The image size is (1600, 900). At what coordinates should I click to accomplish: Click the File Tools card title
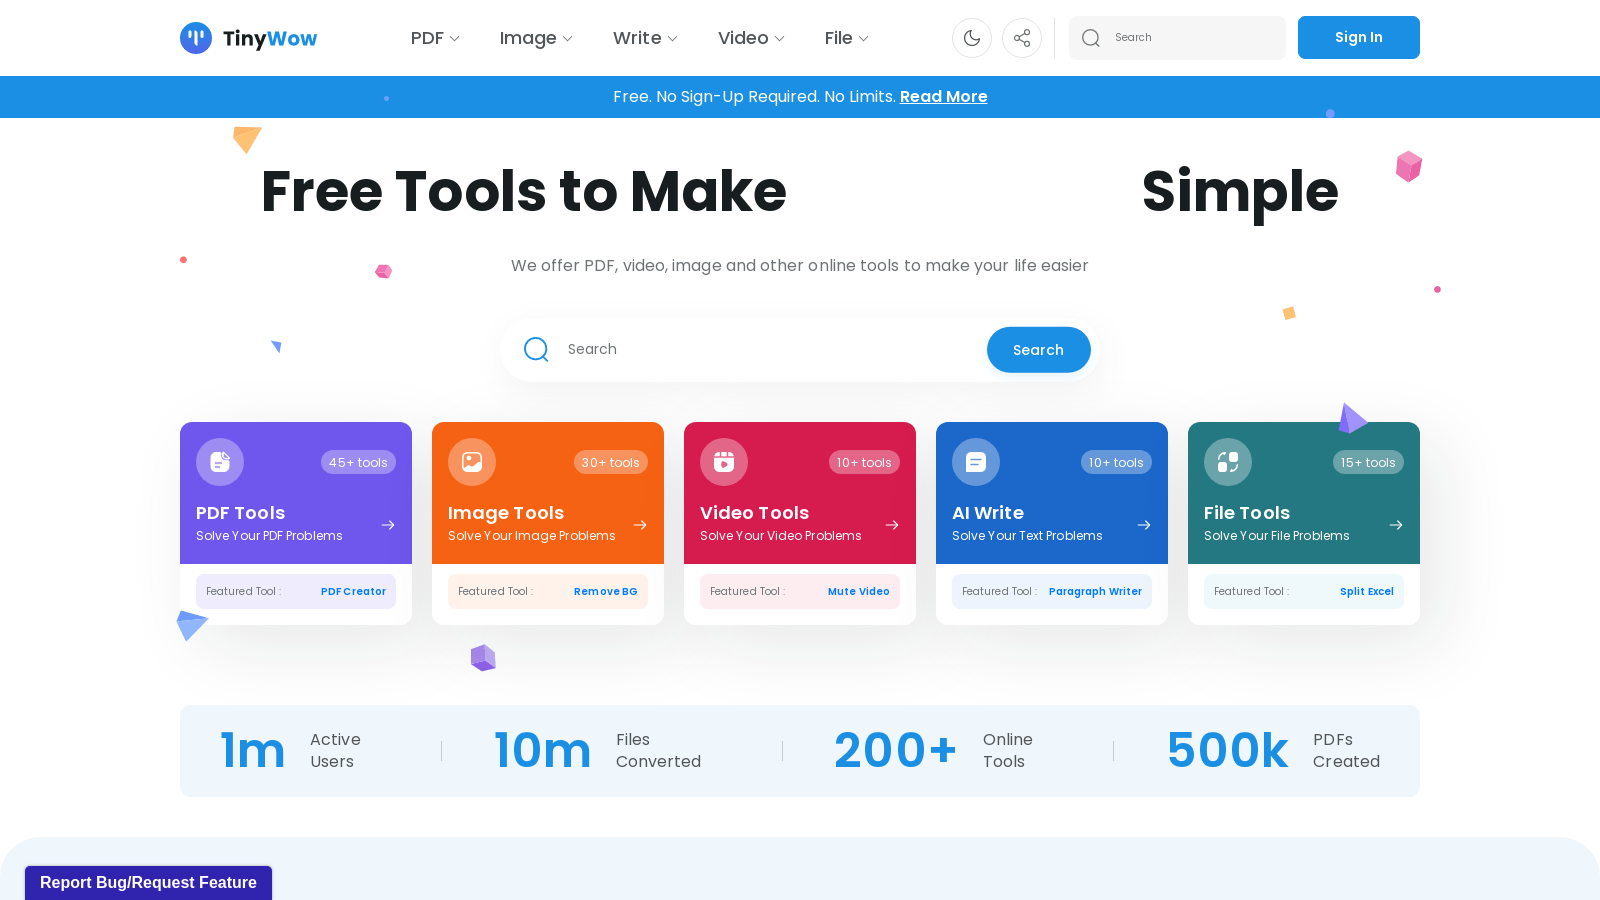[1247, 513]
